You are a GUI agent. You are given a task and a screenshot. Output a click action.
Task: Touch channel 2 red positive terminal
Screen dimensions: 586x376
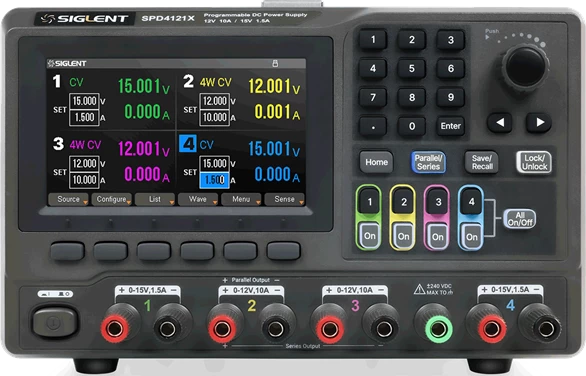(x=222, y=329)
